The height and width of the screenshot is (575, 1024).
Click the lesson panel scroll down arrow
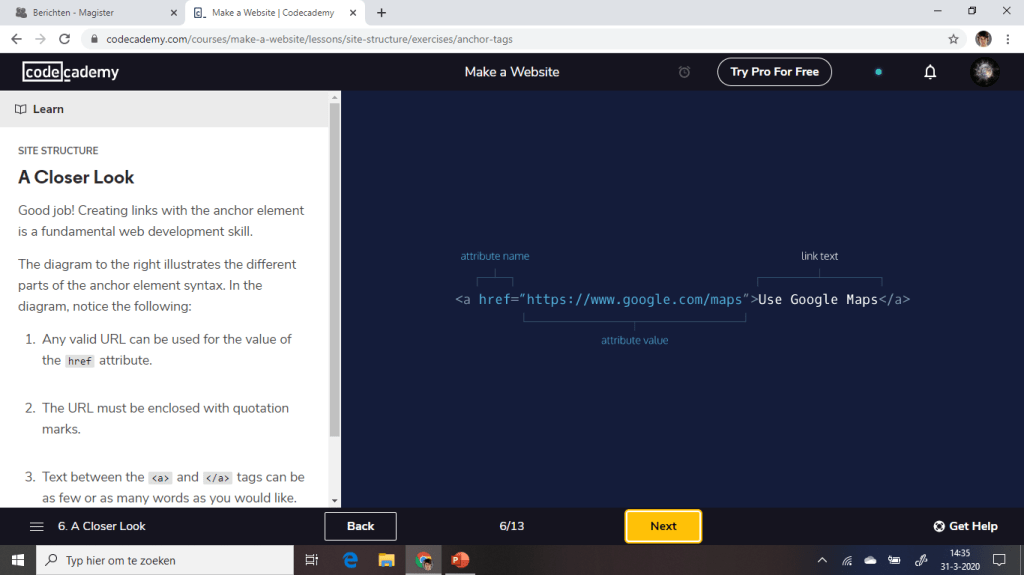pos(335,501)
